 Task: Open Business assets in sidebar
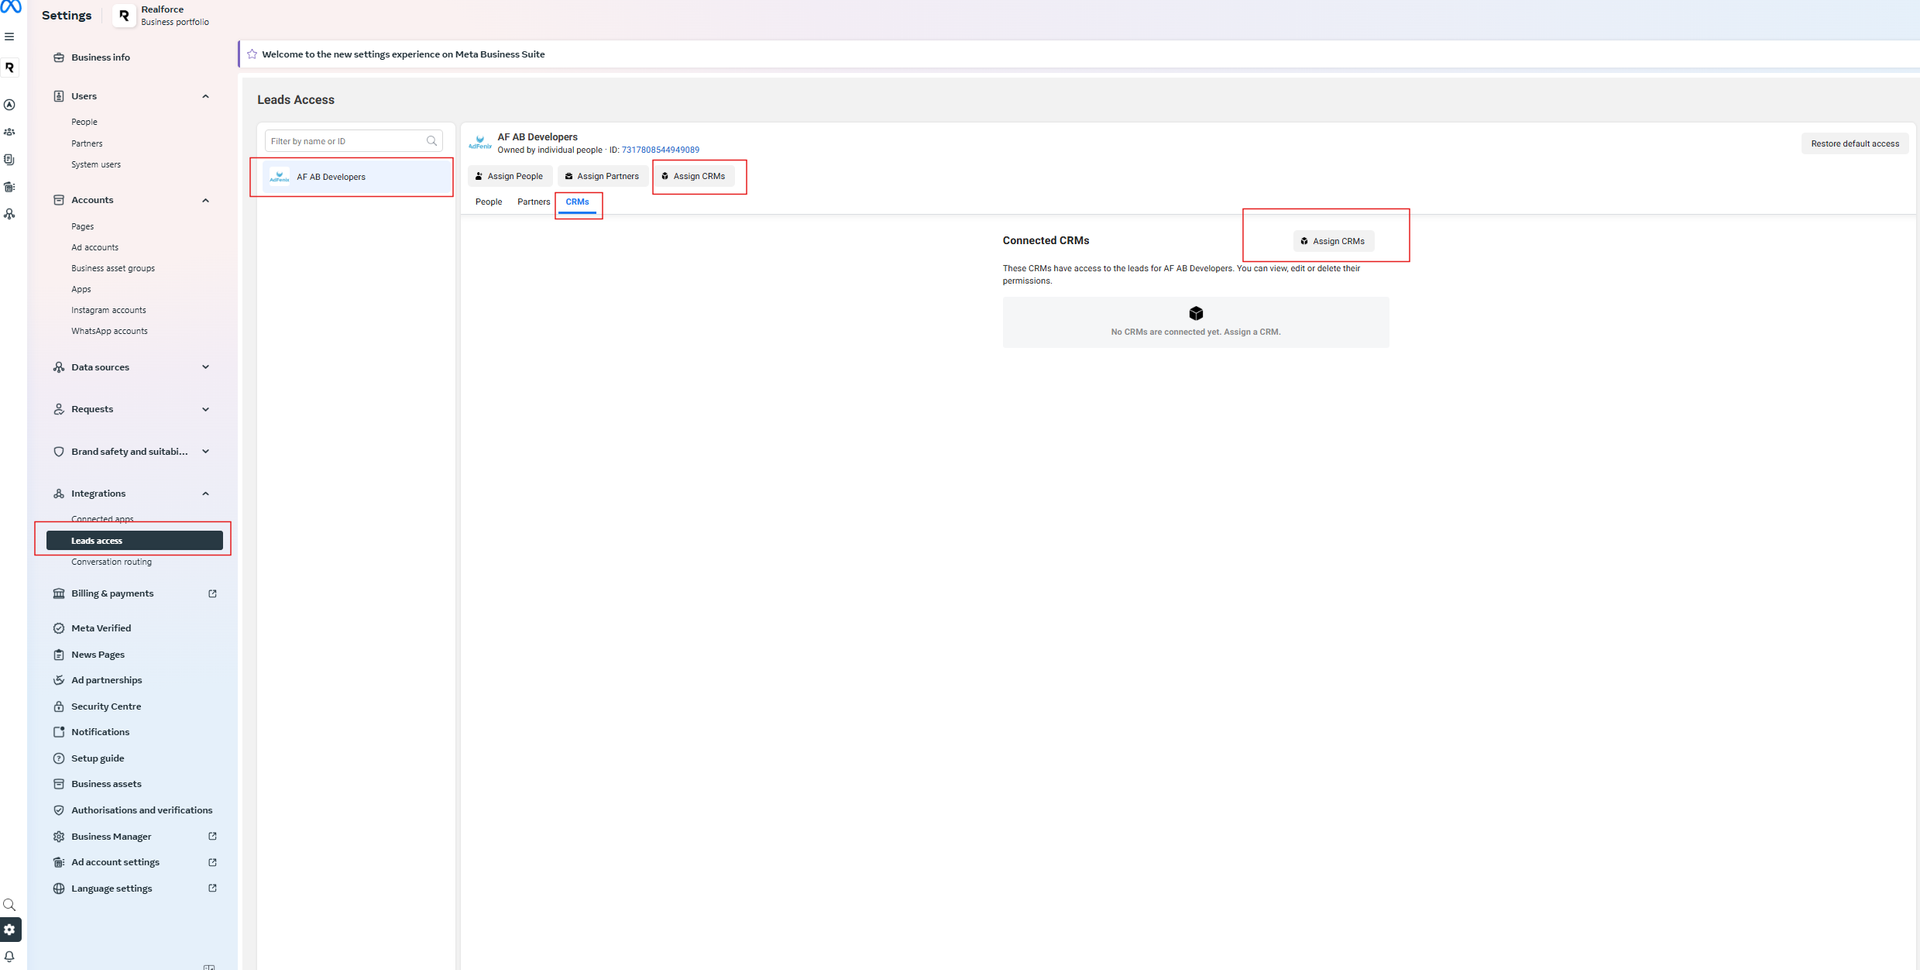(x=107, y=785)
